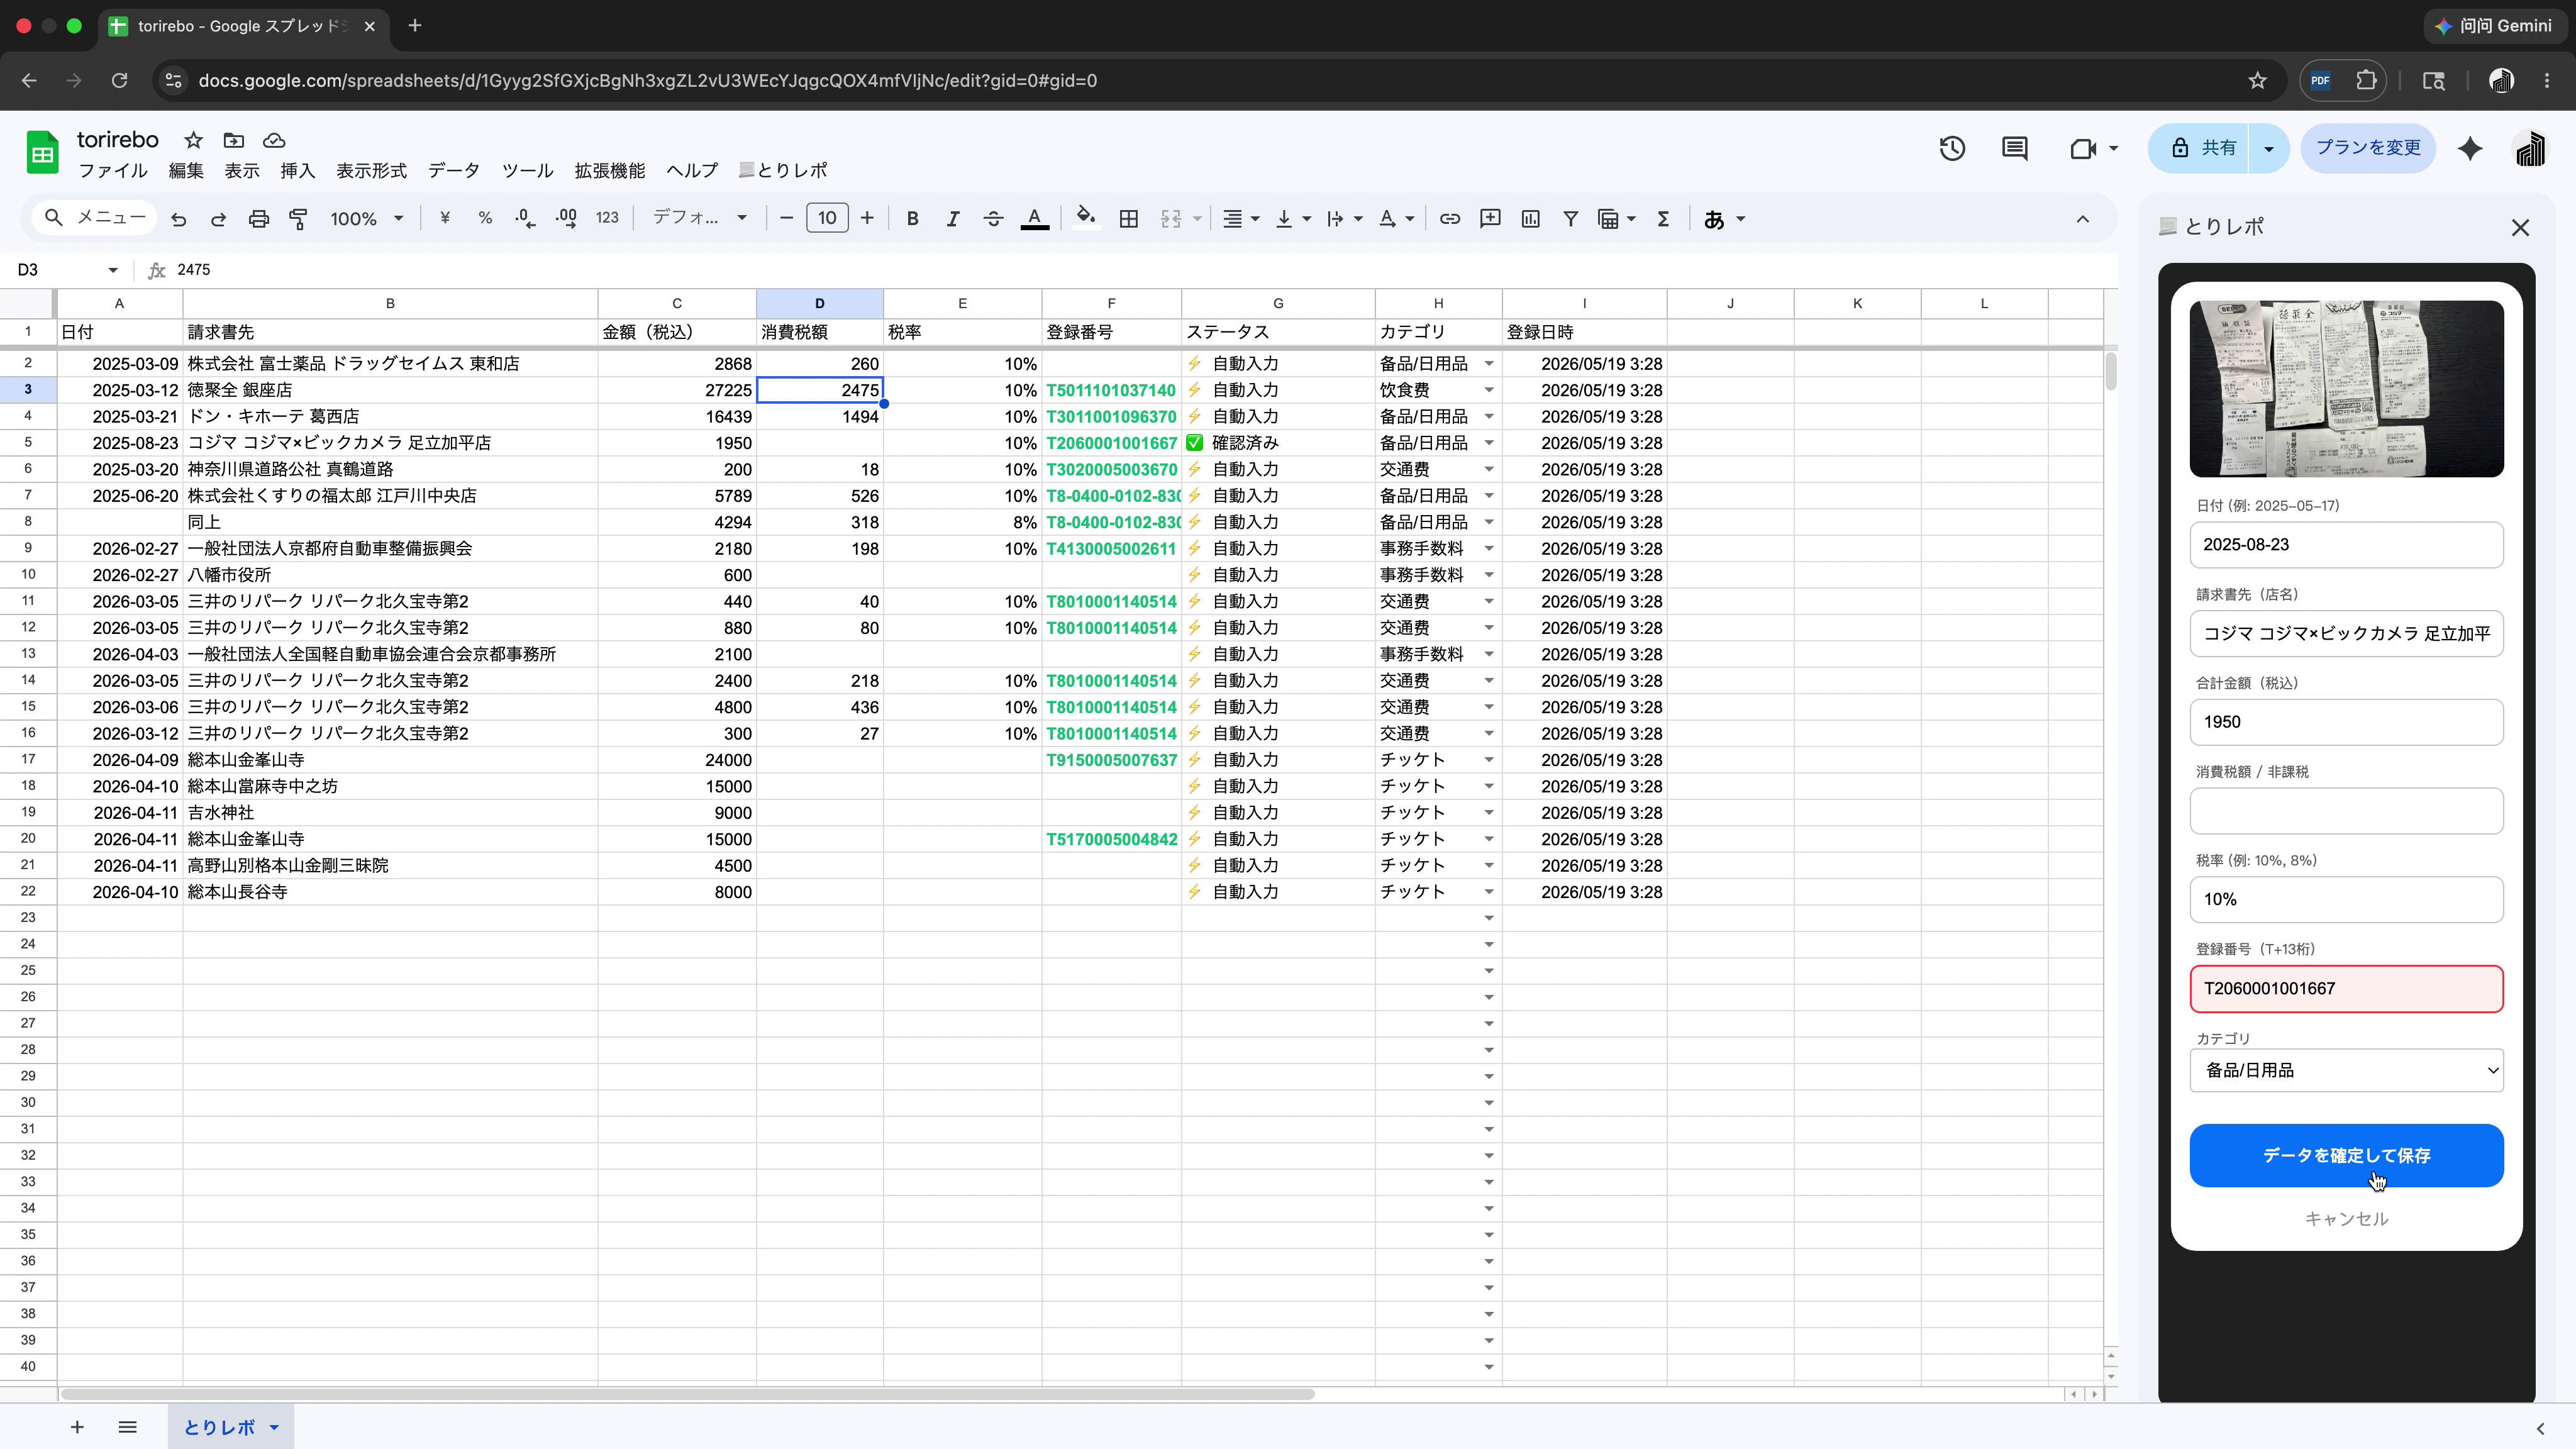Move document using folder icon
The height and width of the screenshot is (1449, 2576).
(234, 140)
